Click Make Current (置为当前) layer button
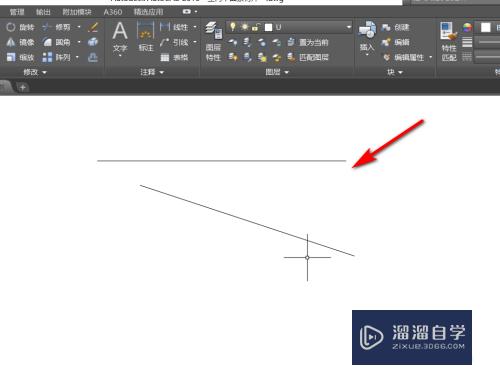500x375 pixels. point(308,42)
